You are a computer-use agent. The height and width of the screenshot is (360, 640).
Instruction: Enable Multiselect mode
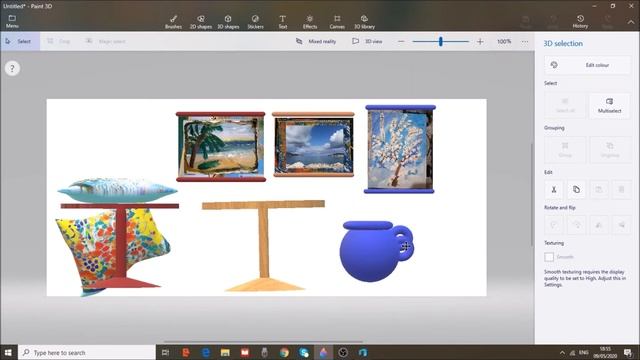(609, 105)
